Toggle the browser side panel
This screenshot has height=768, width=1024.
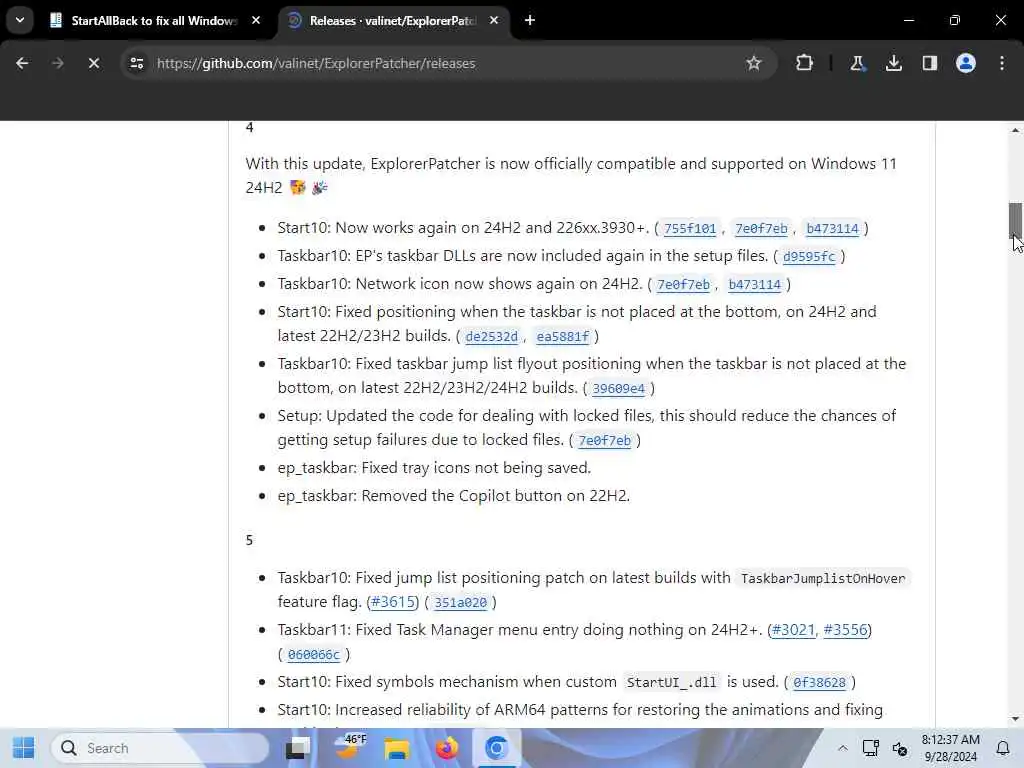click(x=929, y=63)
